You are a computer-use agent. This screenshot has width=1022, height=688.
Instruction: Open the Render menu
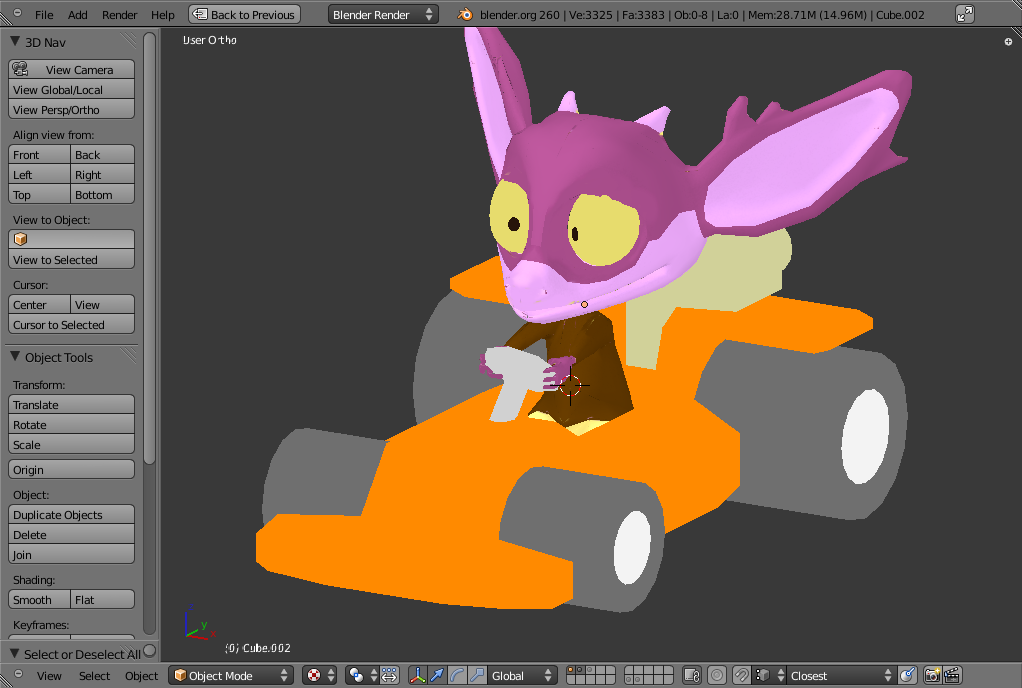pyautogui.click(x=120, y=15)
